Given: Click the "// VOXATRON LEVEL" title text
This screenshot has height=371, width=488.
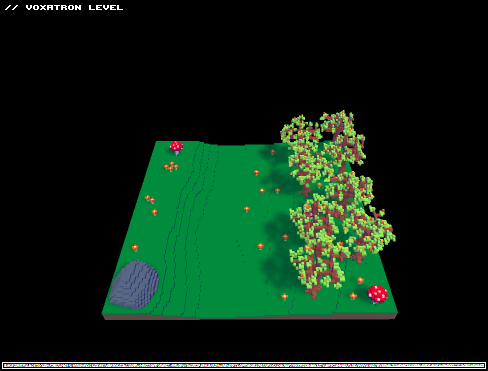Looking at the screenshot, I should coord(64,7).
